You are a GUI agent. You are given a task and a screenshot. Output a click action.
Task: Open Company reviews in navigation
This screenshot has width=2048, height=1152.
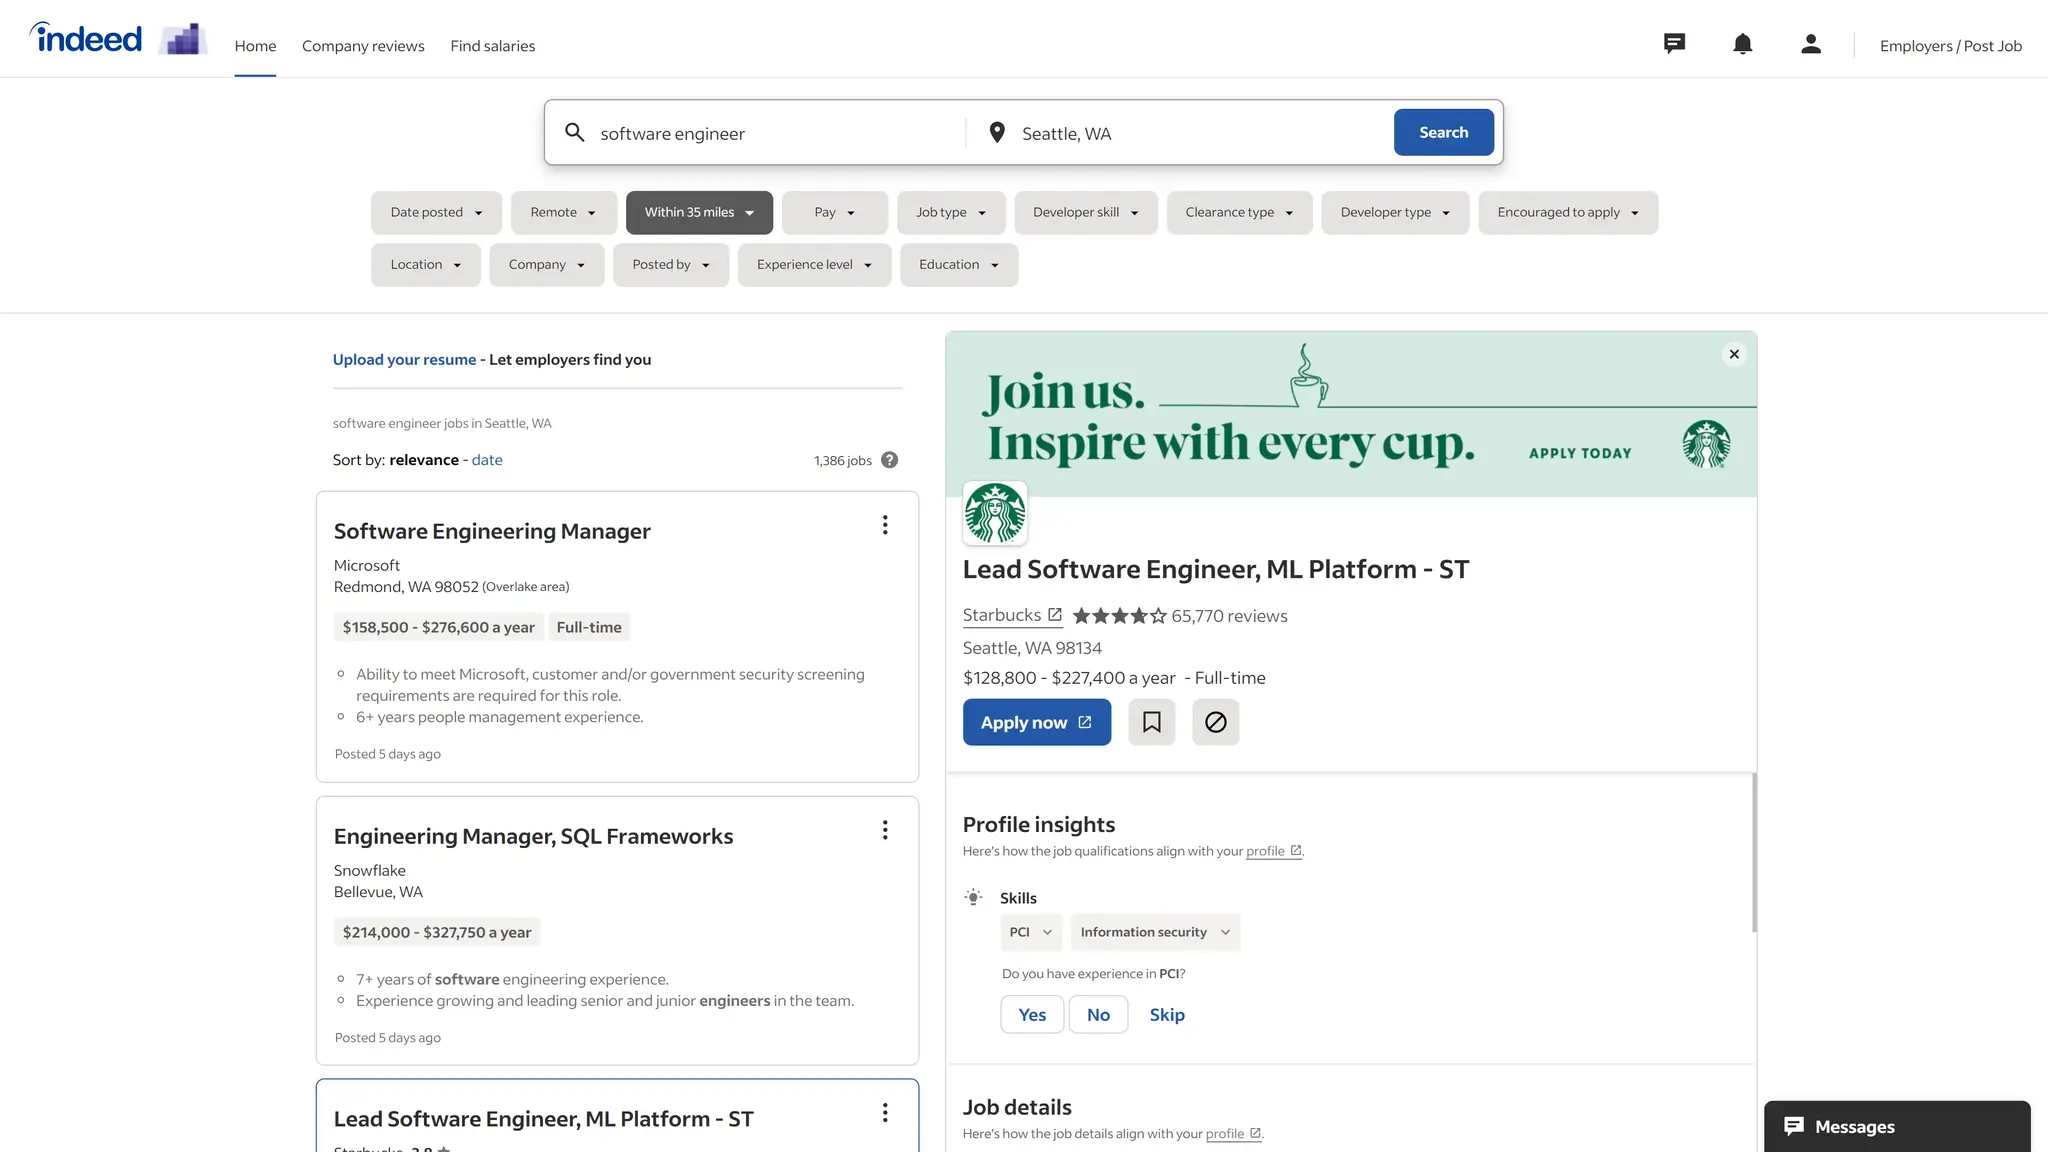tap(363, 46)
